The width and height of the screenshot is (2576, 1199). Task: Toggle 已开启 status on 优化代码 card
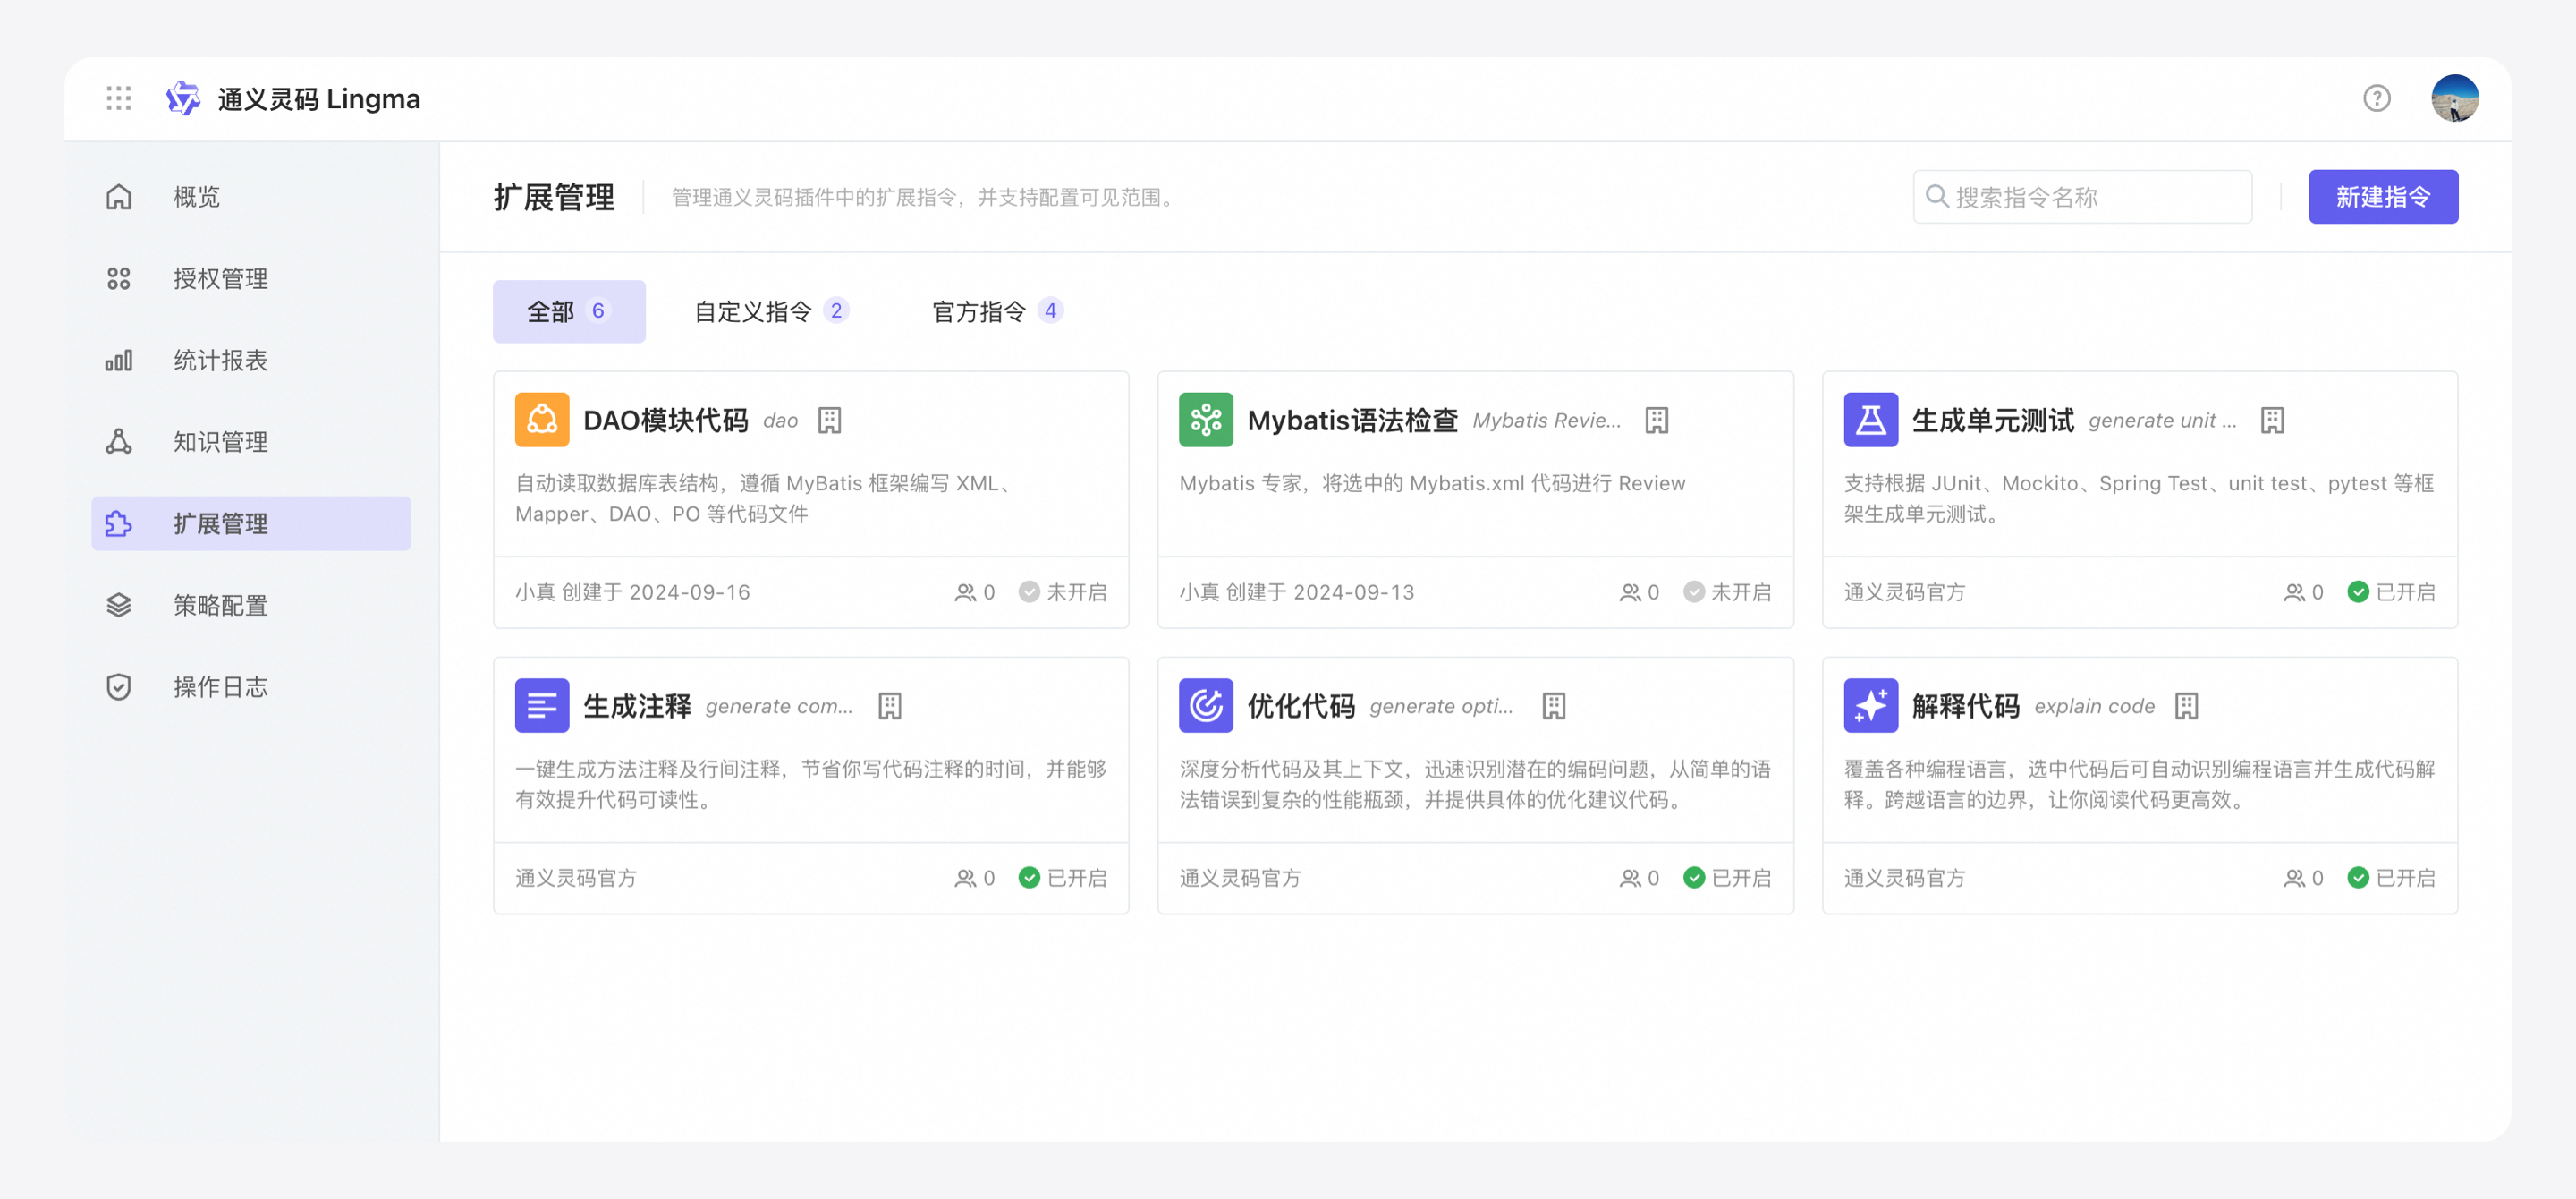(1726, 877)
